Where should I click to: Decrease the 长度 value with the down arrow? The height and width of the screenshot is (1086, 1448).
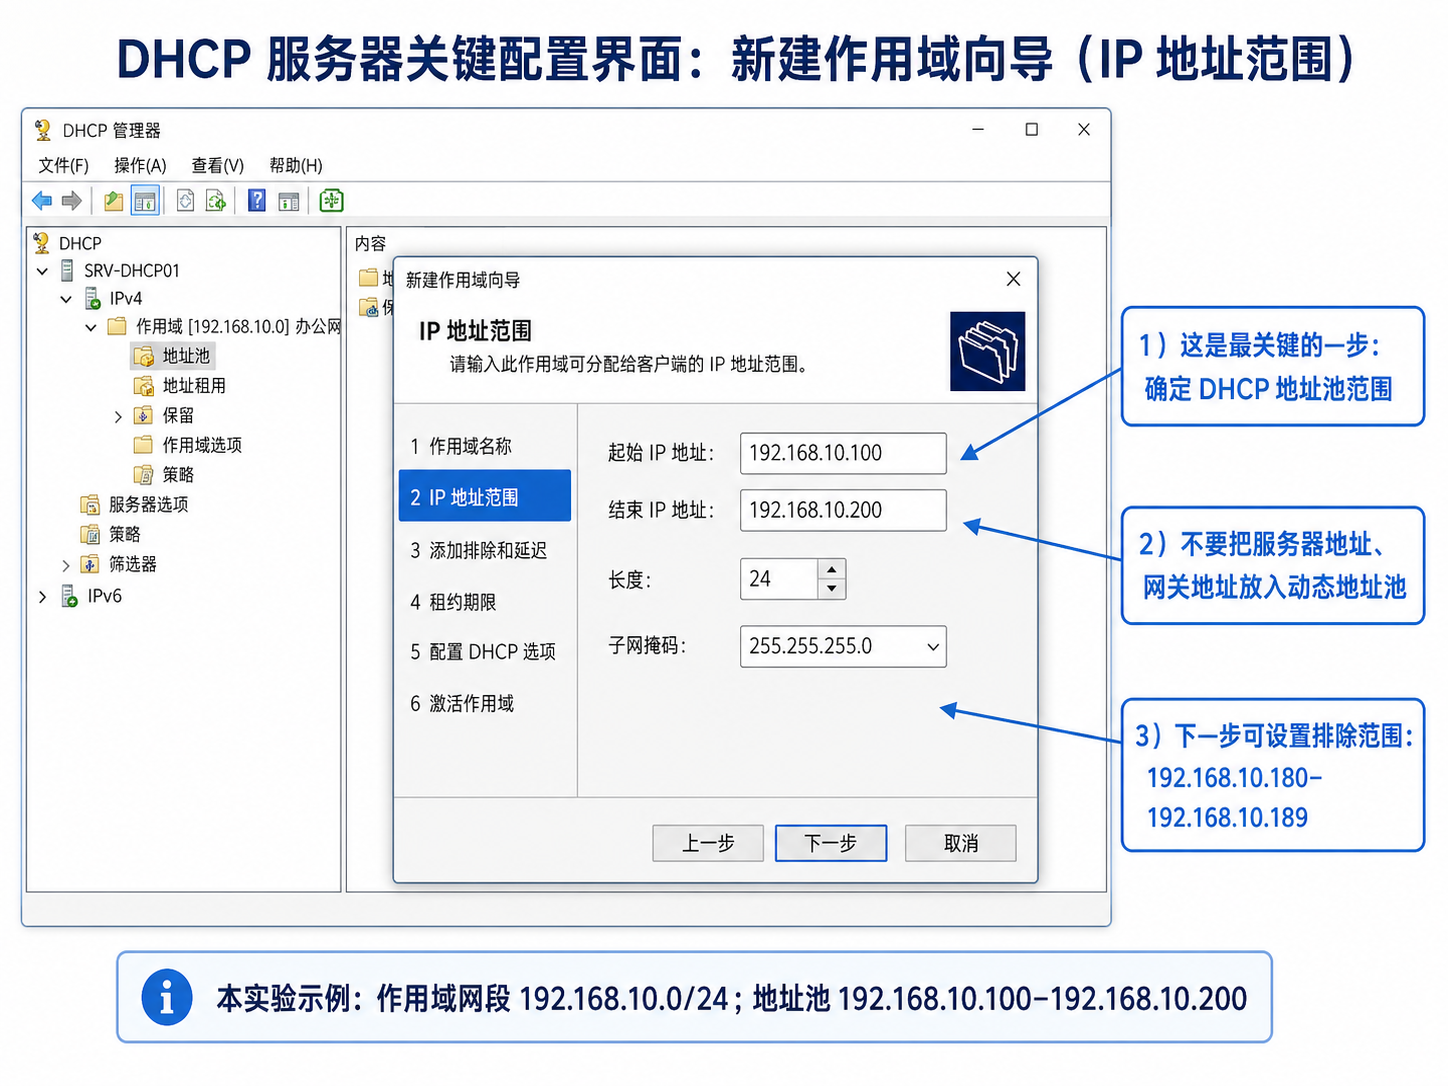tap(831, 589)
